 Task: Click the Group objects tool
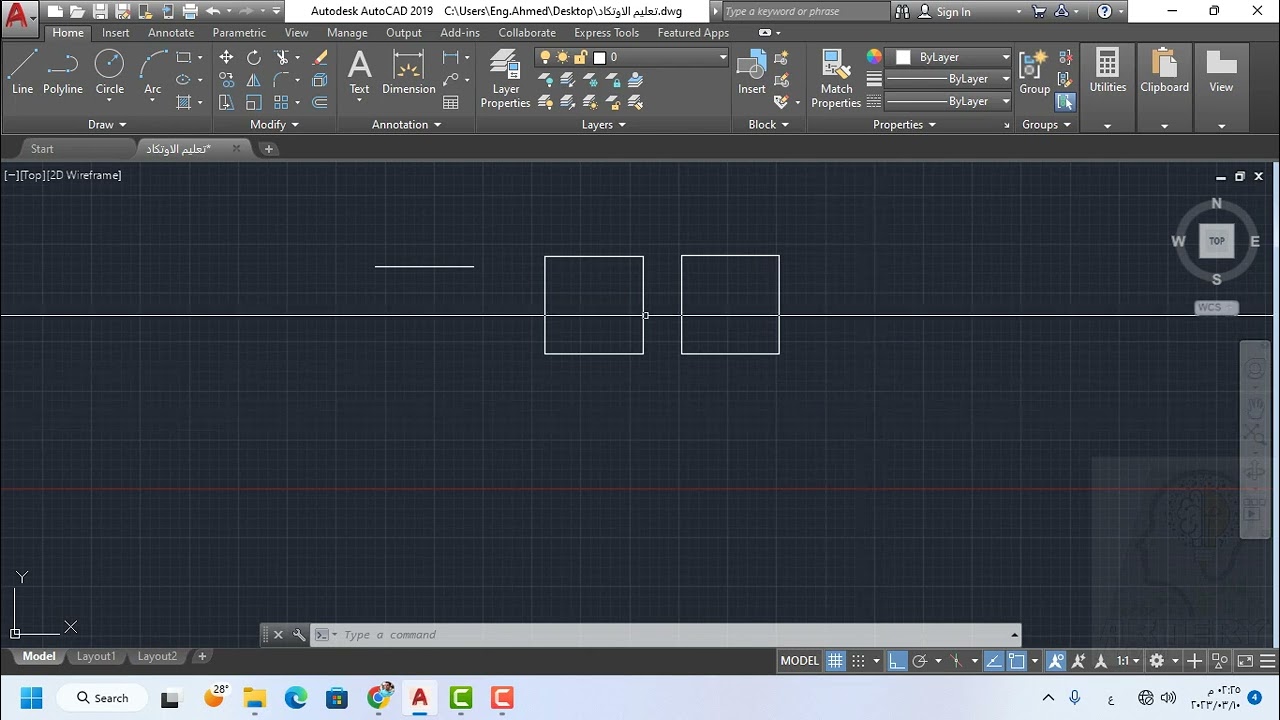tap(1034, 73)
